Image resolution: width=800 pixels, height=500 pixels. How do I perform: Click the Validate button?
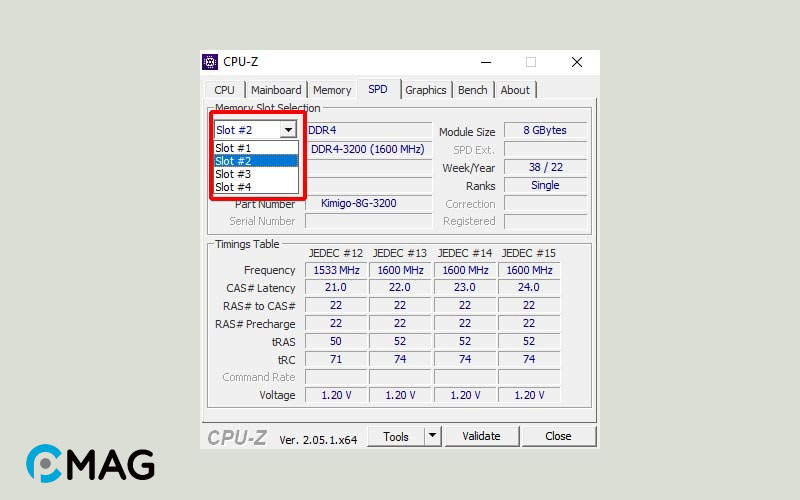(482, 436)
